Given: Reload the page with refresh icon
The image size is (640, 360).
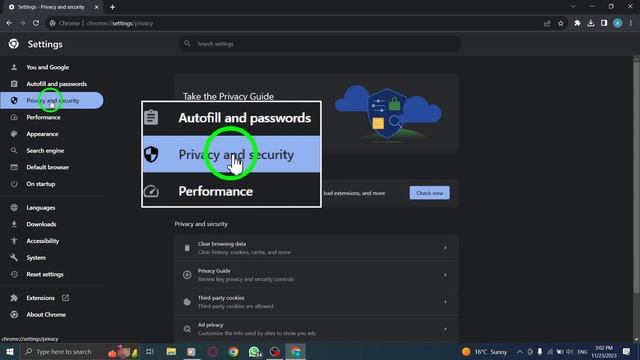Looking at the screenshot, I should pyautogui.click(x=36, y=23).
